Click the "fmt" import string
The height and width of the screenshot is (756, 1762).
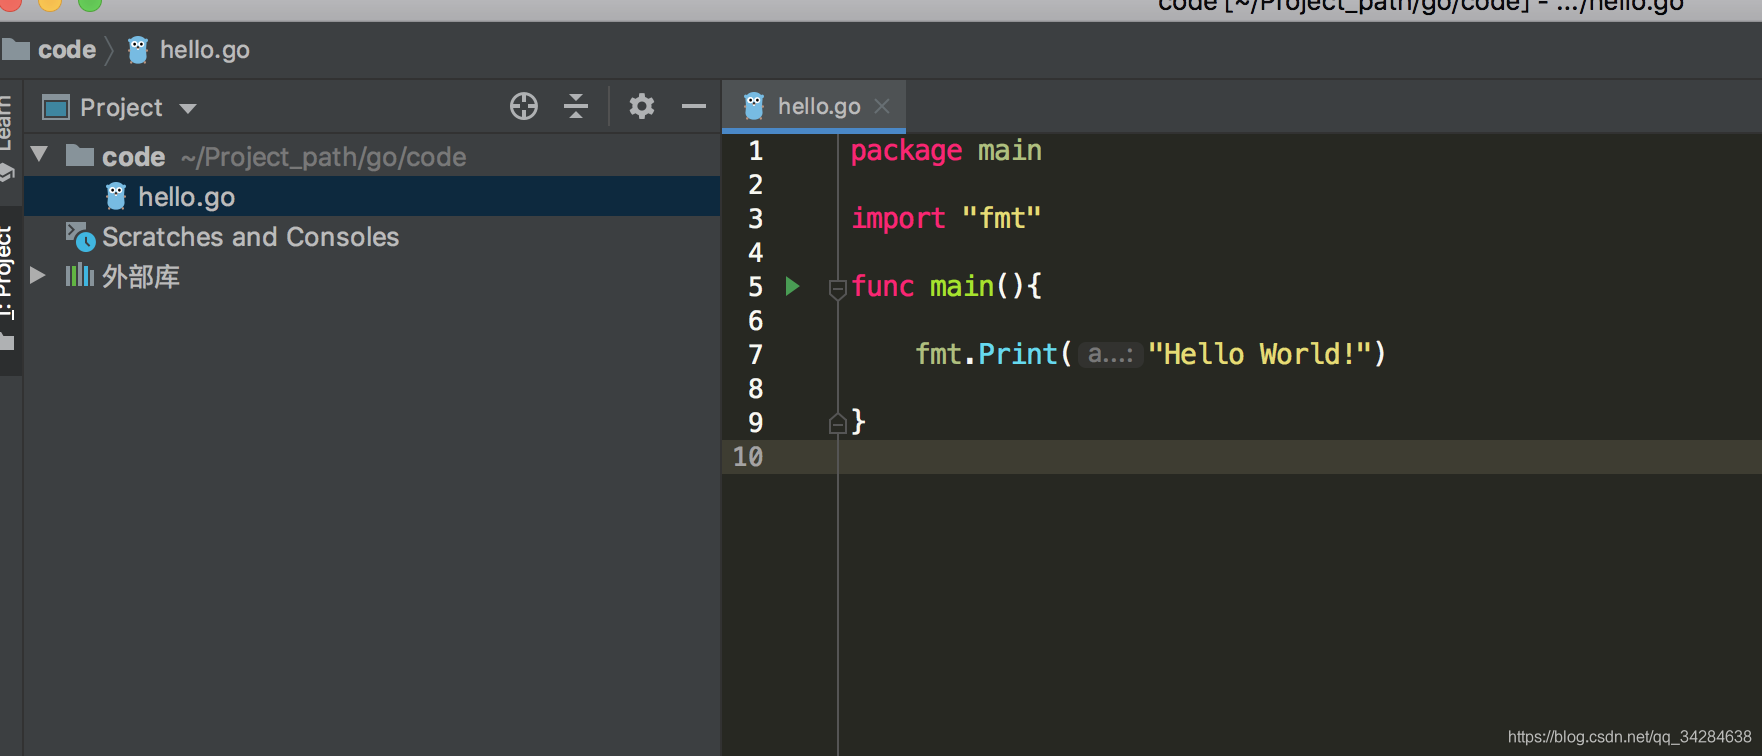(x=1001, y=218)
